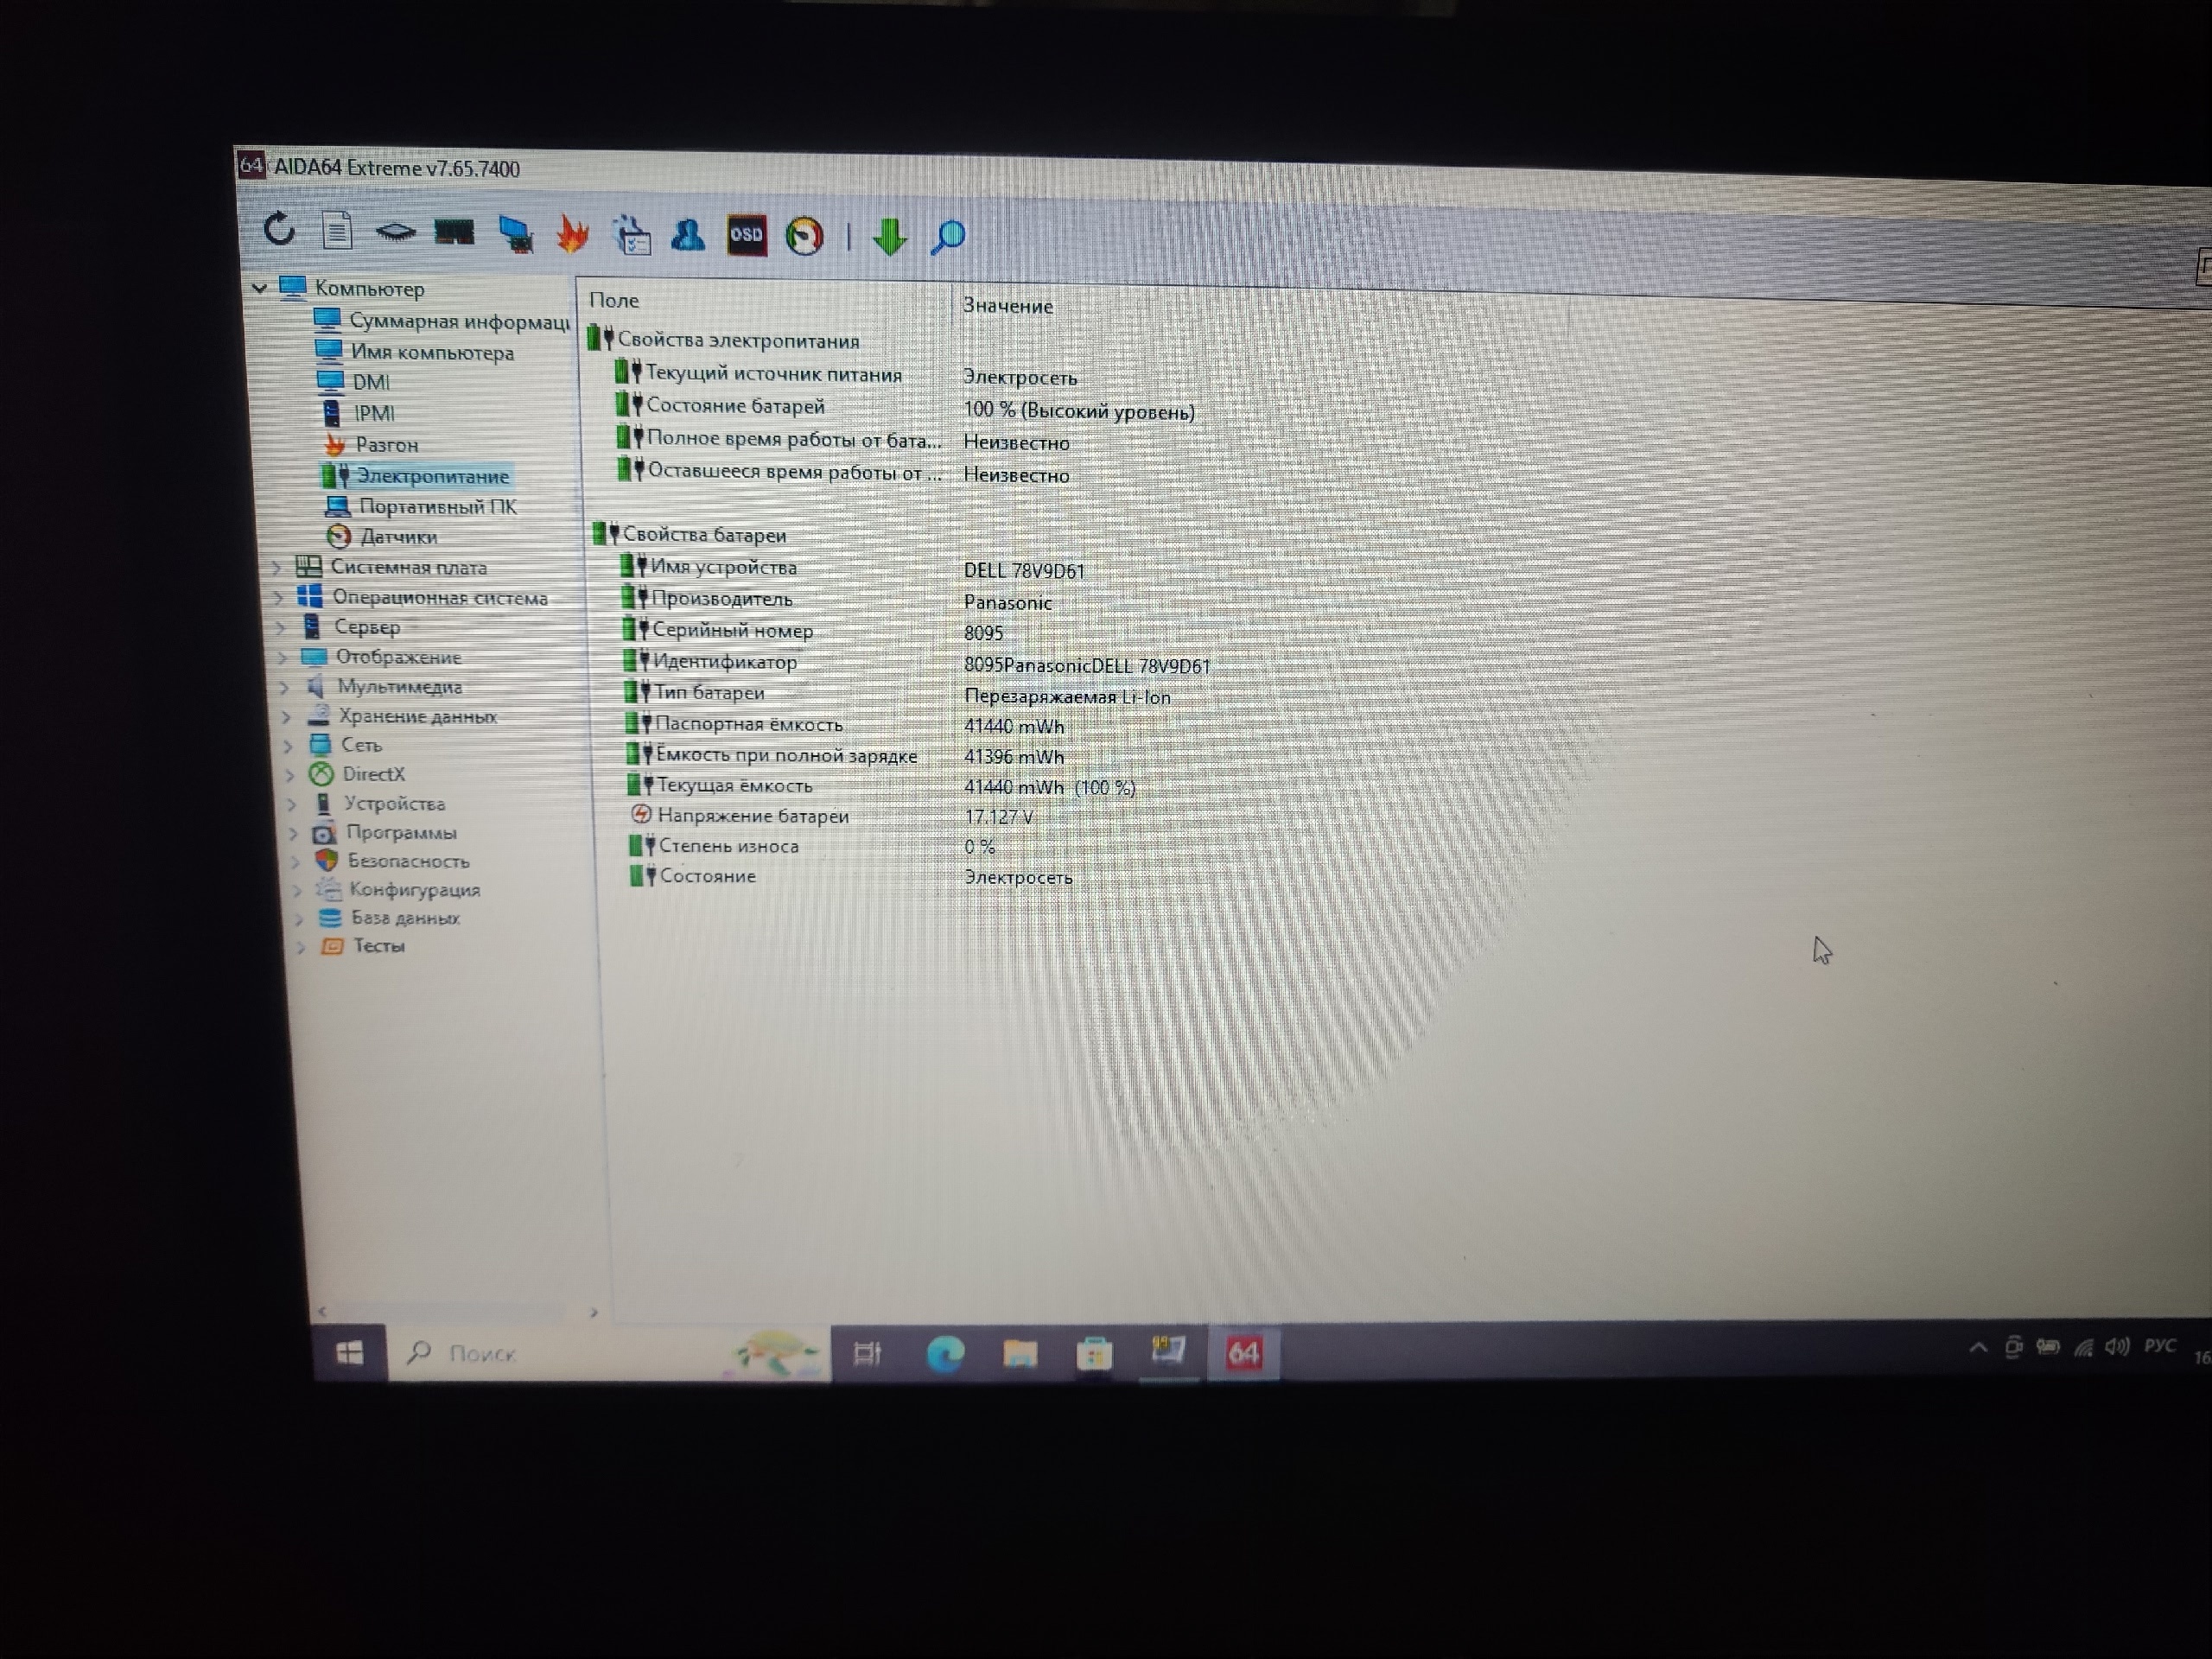Click the Refresh toolbar icon
Screen dimensions: 2212x1659
pyautogui.click(x=279, y=229)
